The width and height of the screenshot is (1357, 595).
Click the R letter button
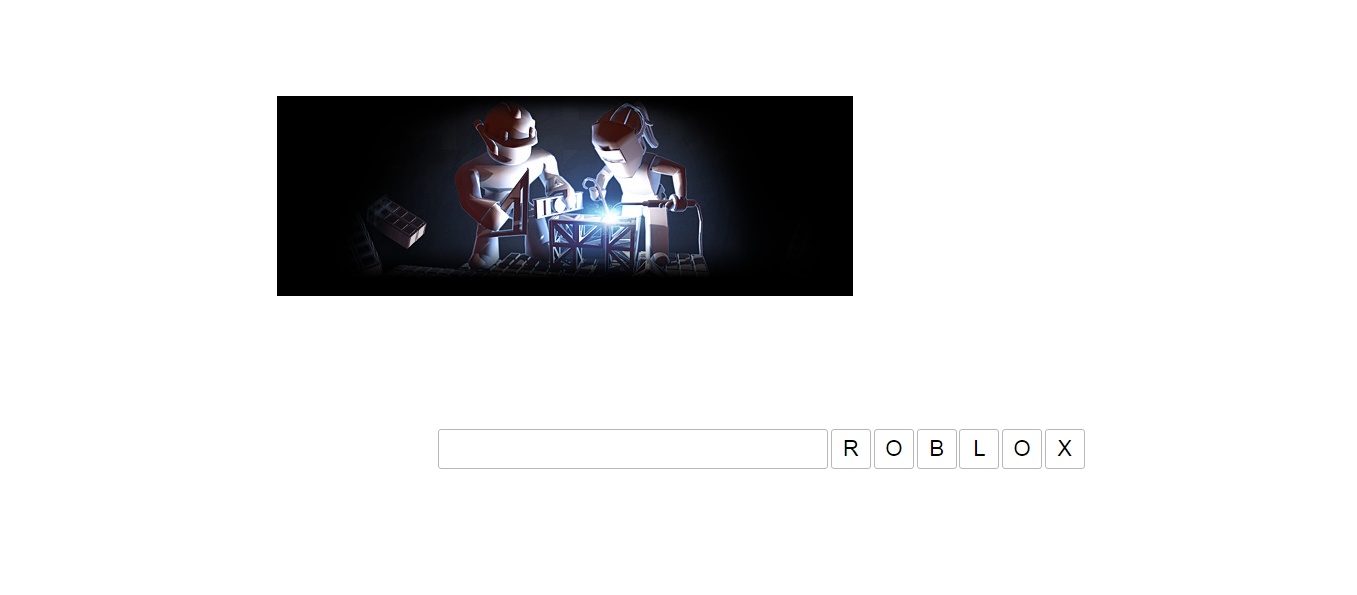pyautogui.click(x=851, y=449)
